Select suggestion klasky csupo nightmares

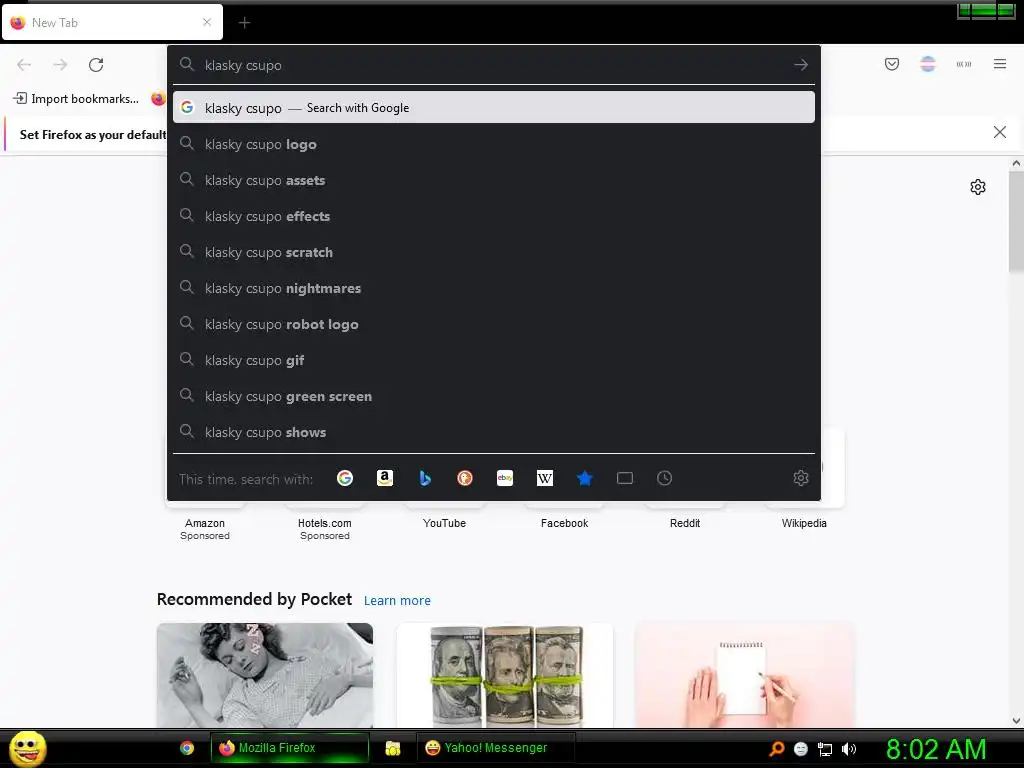(494, 288)
